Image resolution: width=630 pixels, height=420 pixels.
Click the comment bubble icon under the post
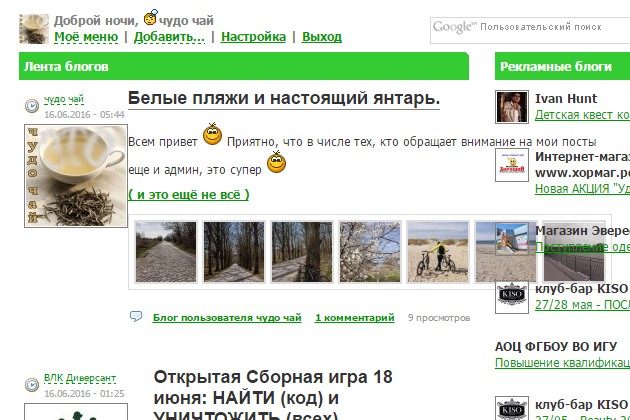point(135,317)
